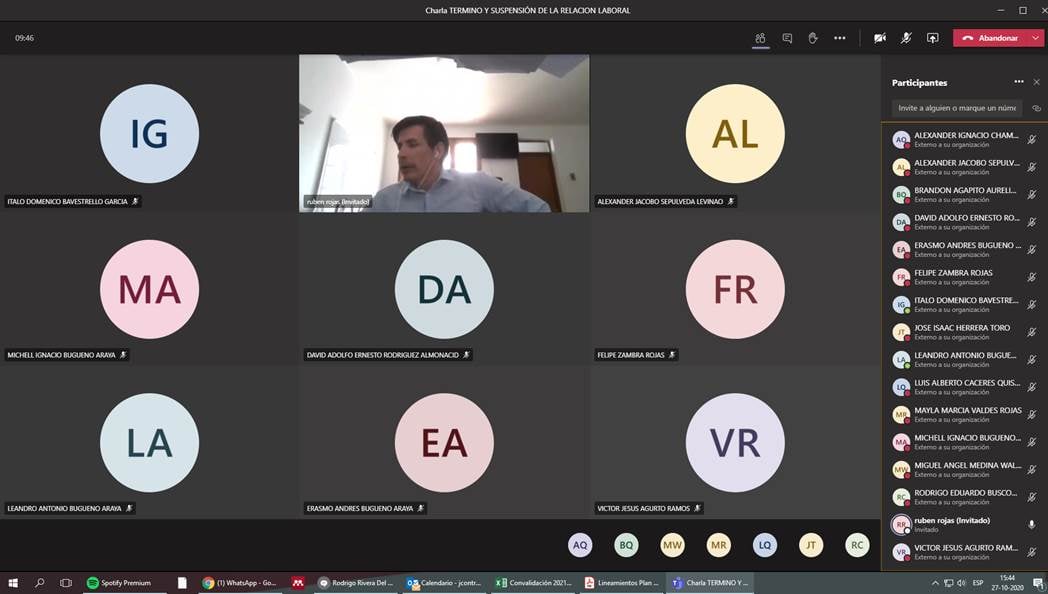Select JT avatar in overflow participant strip
Viewport: 1048px width, 594px height.
tap(811, 545)
